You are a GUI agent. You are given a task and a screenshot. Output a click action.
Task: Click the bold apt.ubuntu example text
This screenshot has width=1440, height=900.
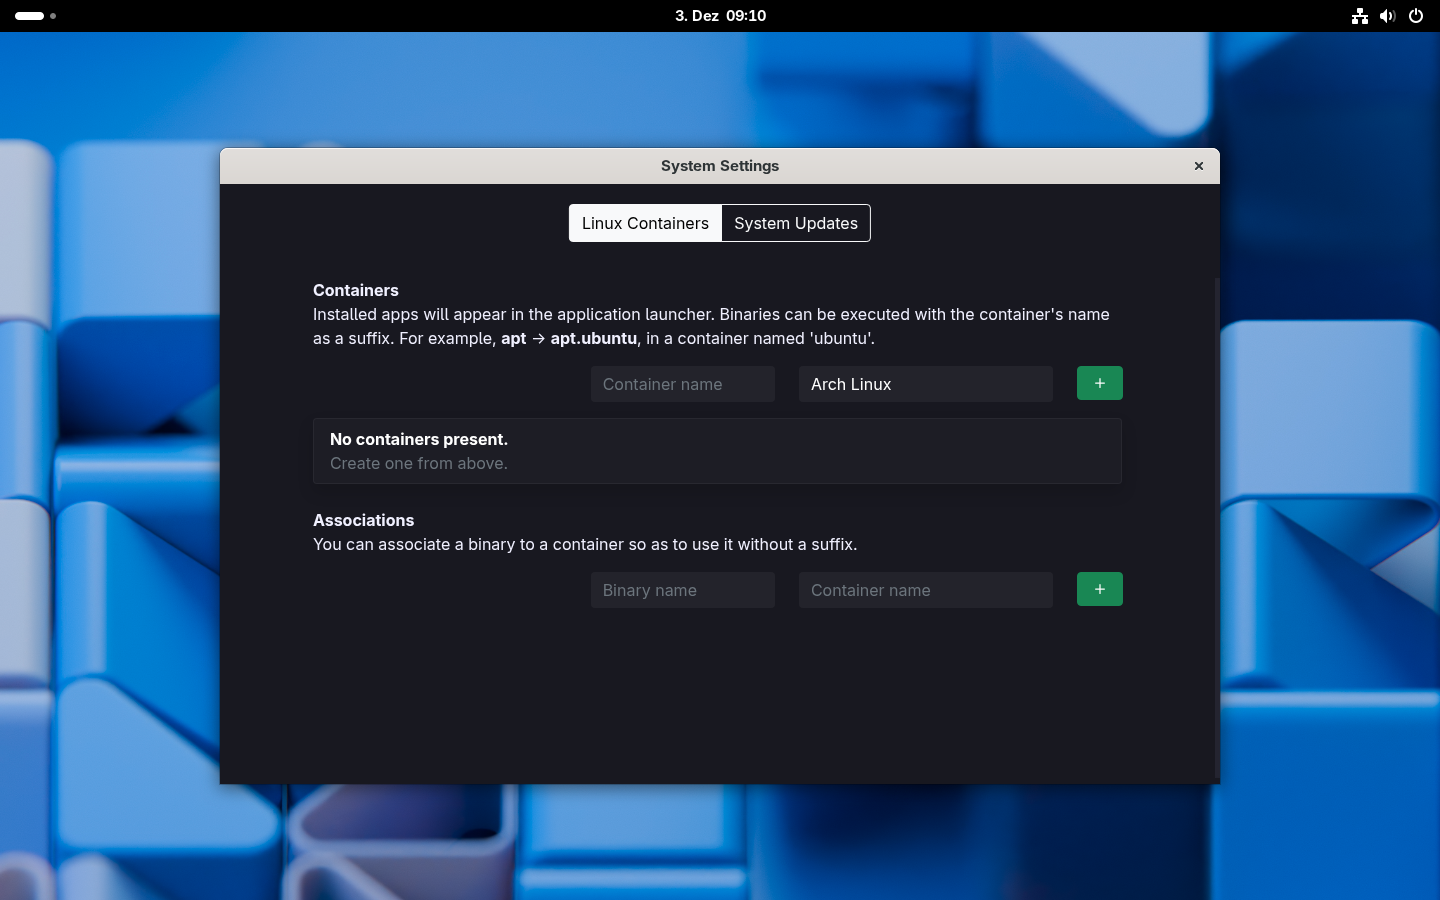tap(593, 338)
